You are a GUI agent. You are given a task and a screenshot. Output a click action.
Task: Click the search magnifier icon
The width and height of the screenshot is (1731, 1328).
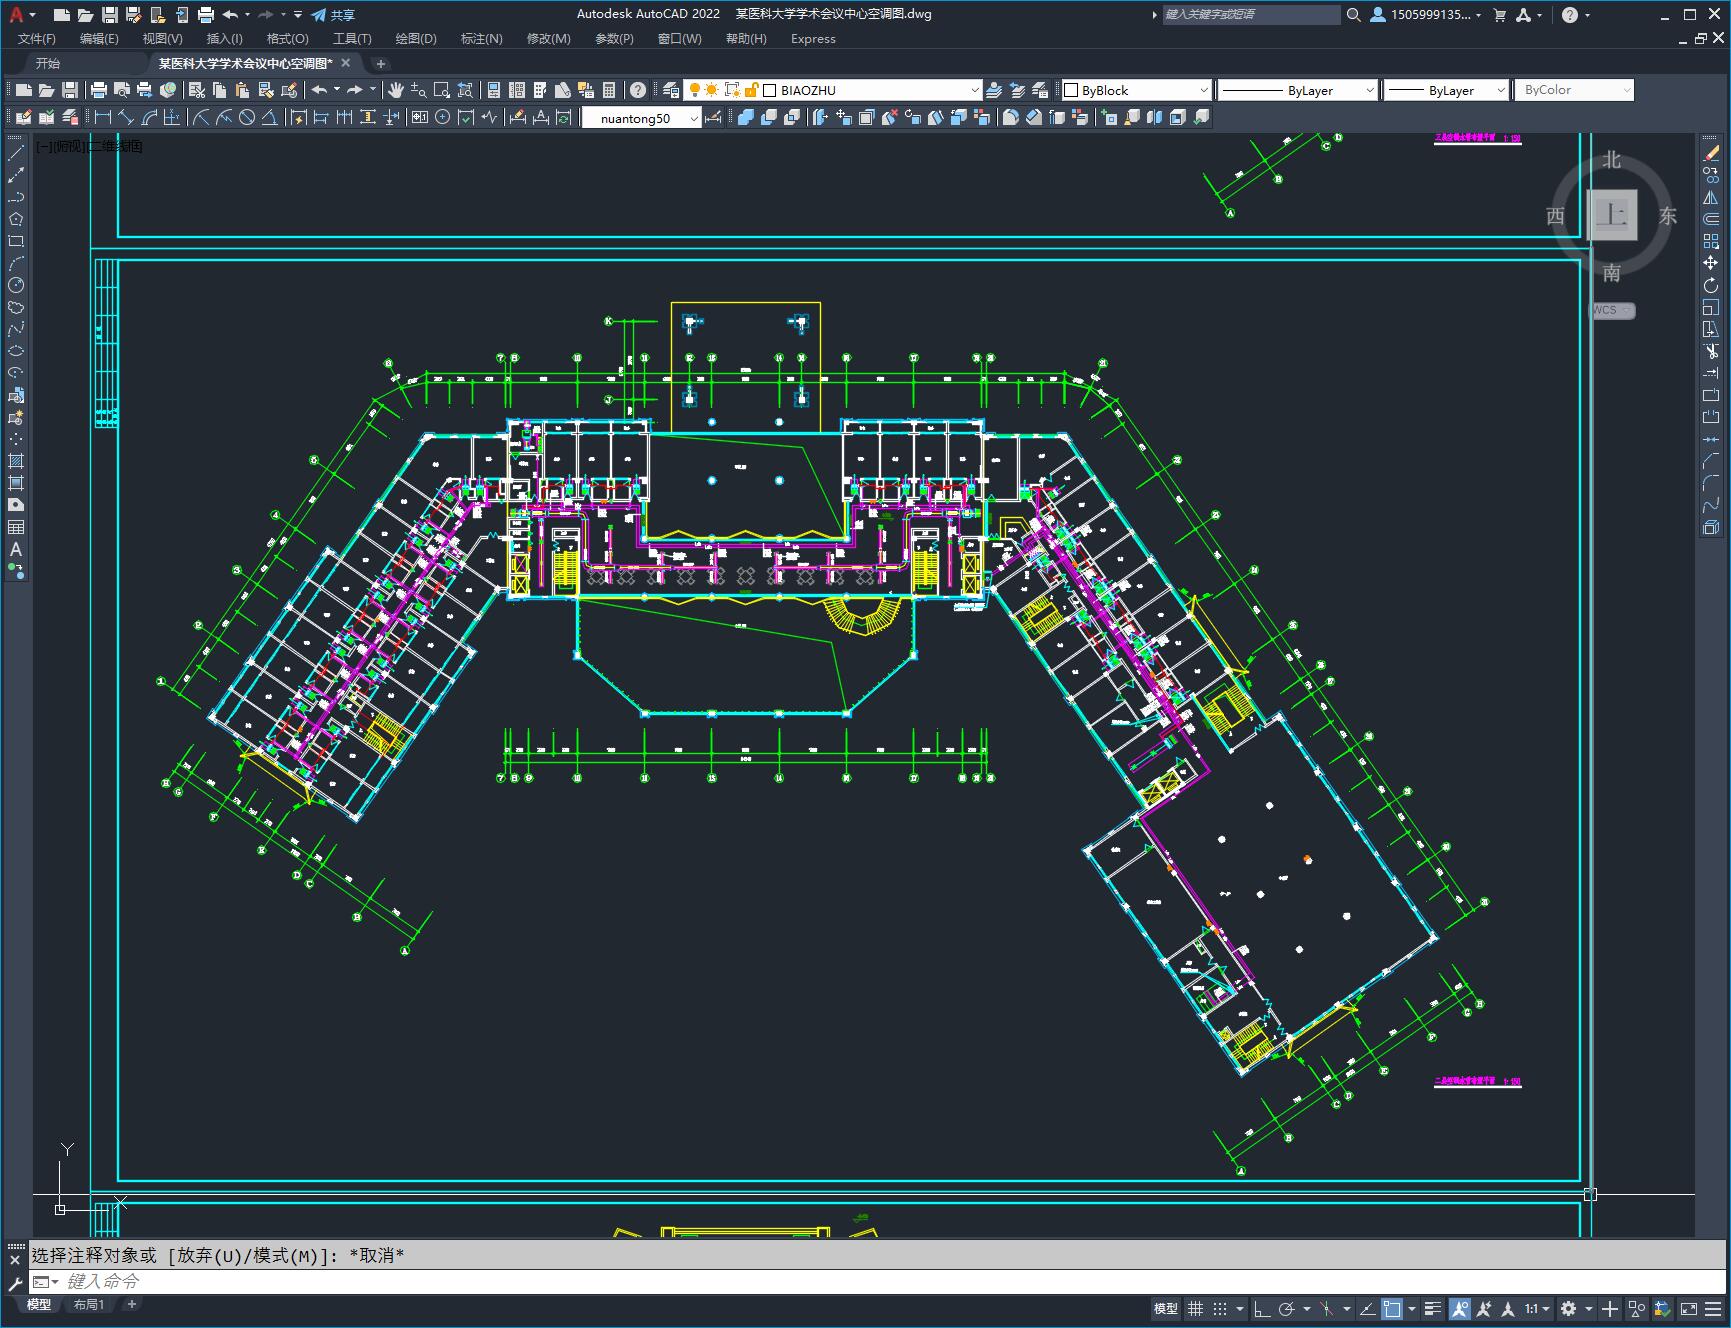(1353, 15)
